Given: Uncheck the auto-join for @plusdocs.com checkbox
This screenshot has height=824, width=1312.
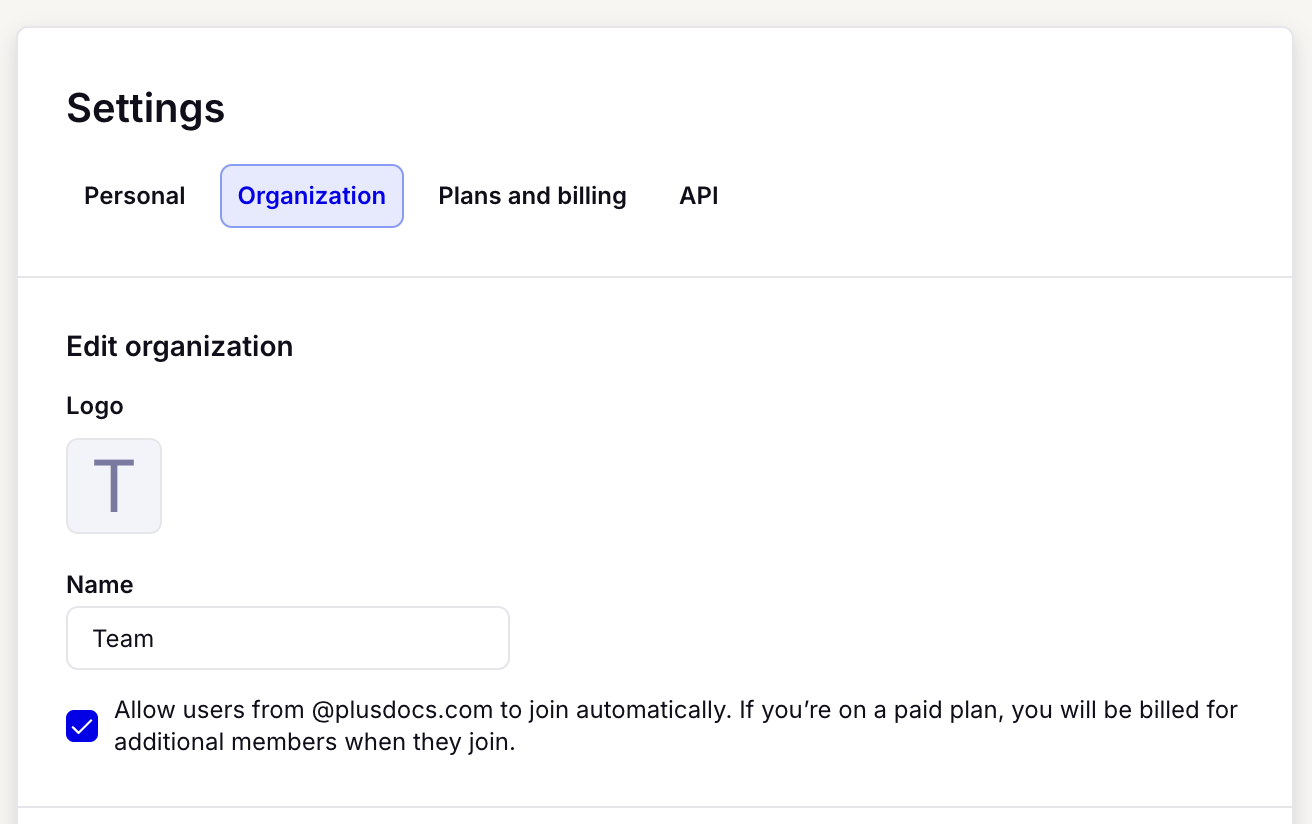Looking at the screenshot, I should (82, 726).
